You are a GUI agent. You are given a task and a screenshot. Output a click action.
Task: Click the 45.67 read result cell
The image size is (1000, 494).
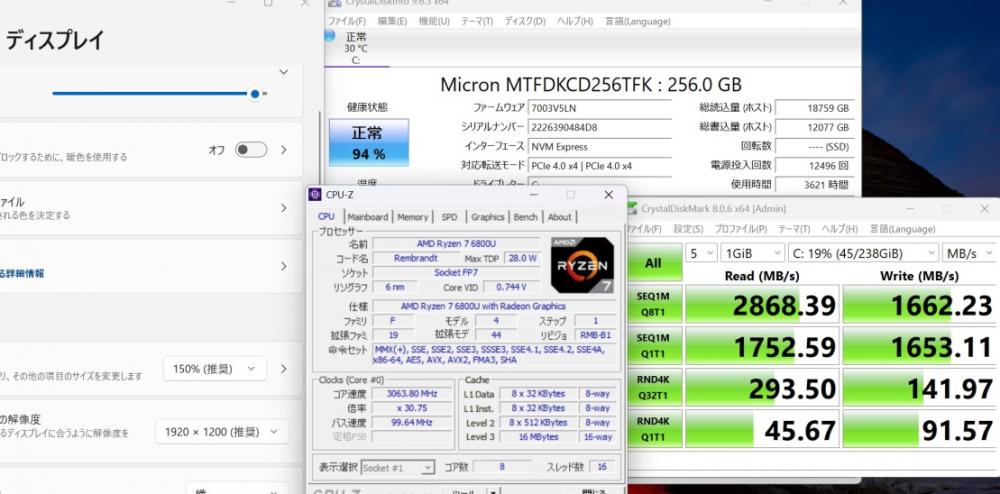point(762,429)
